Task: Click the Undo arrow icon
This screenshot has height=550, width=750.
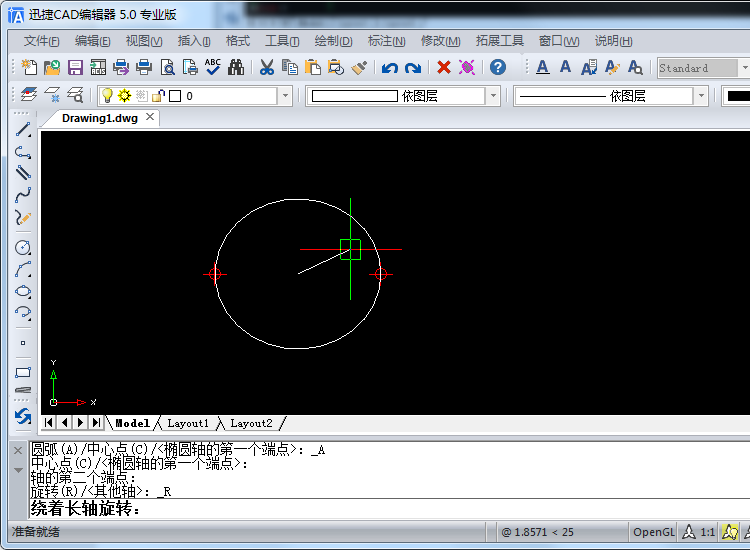Action: pos(390,67)
